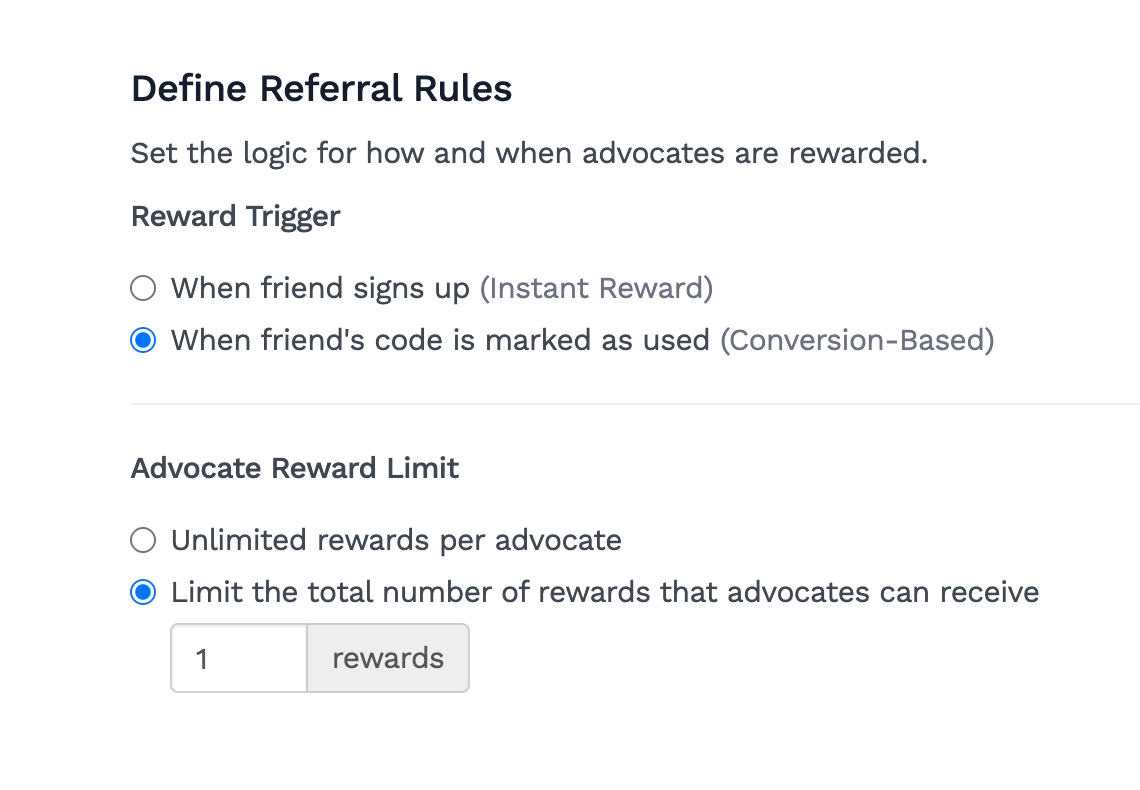Viewport: 1140px width, 790px height.
Task: Click the words 'advocates can receive' in the limit label
Action: click(883, 593)
